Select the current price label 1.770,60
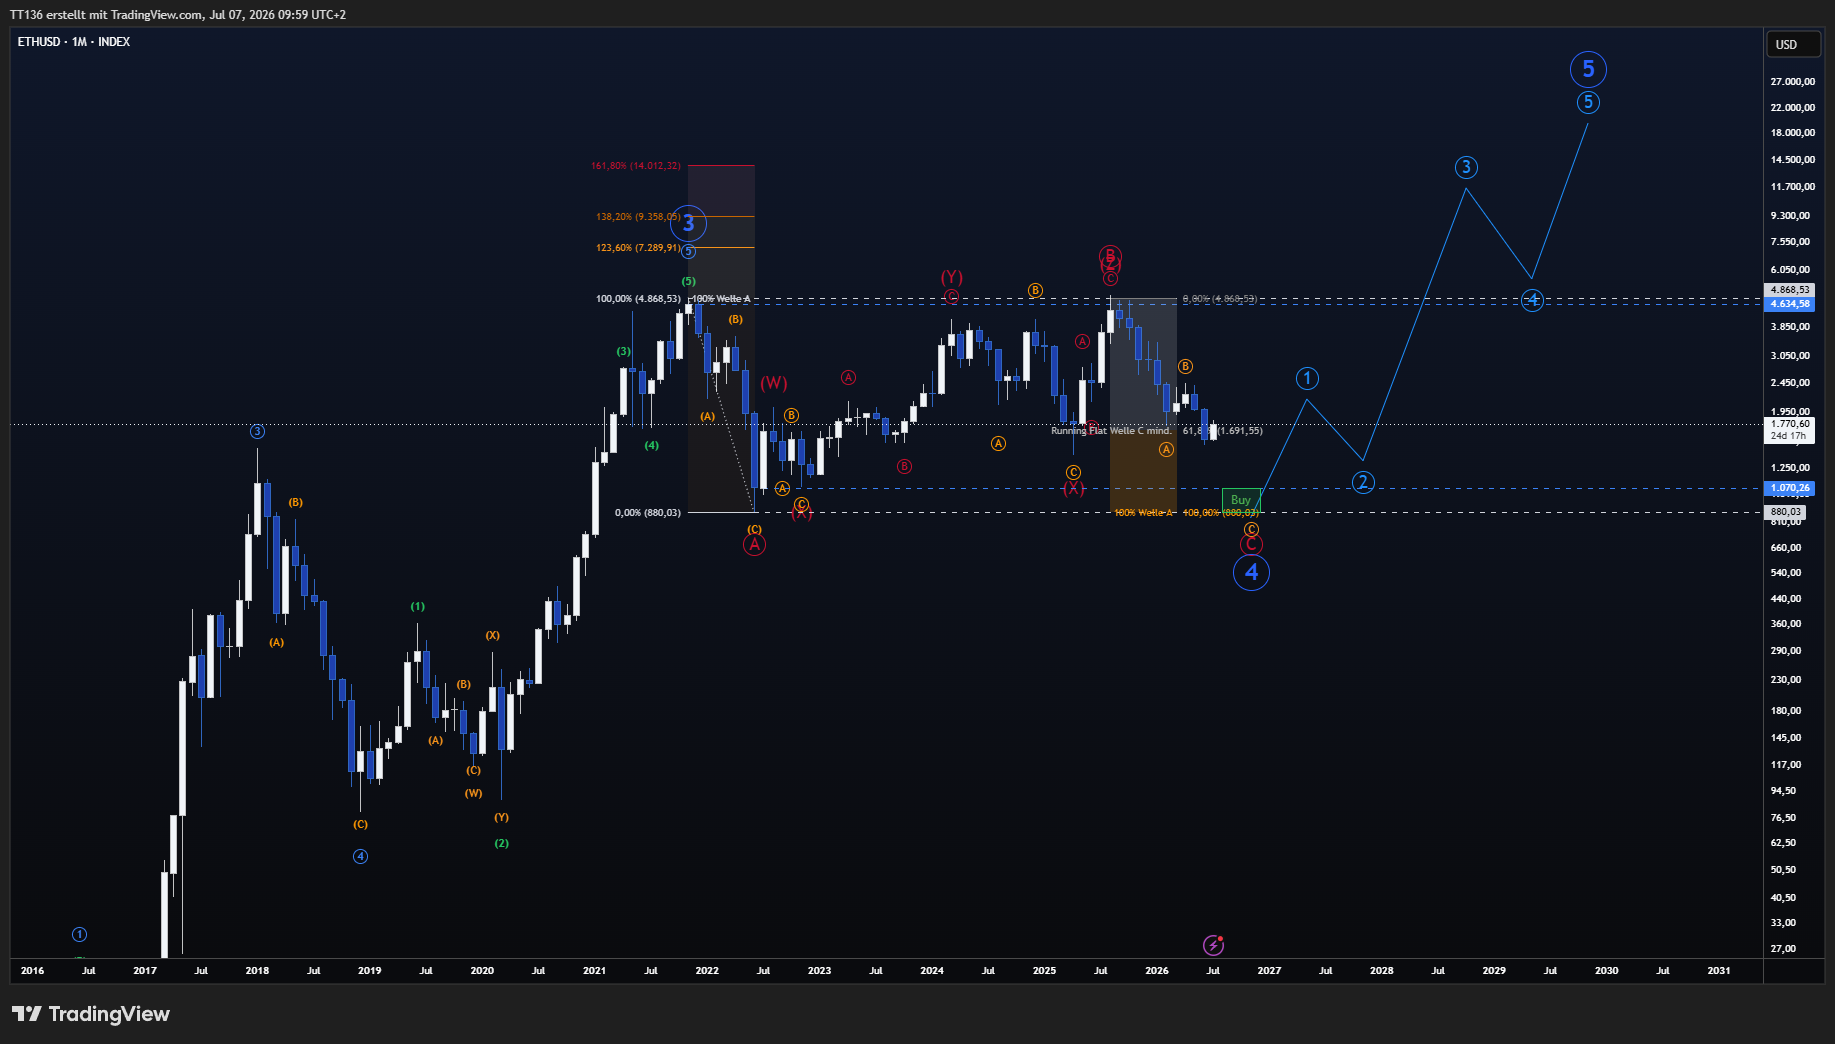 [1790, 424]
